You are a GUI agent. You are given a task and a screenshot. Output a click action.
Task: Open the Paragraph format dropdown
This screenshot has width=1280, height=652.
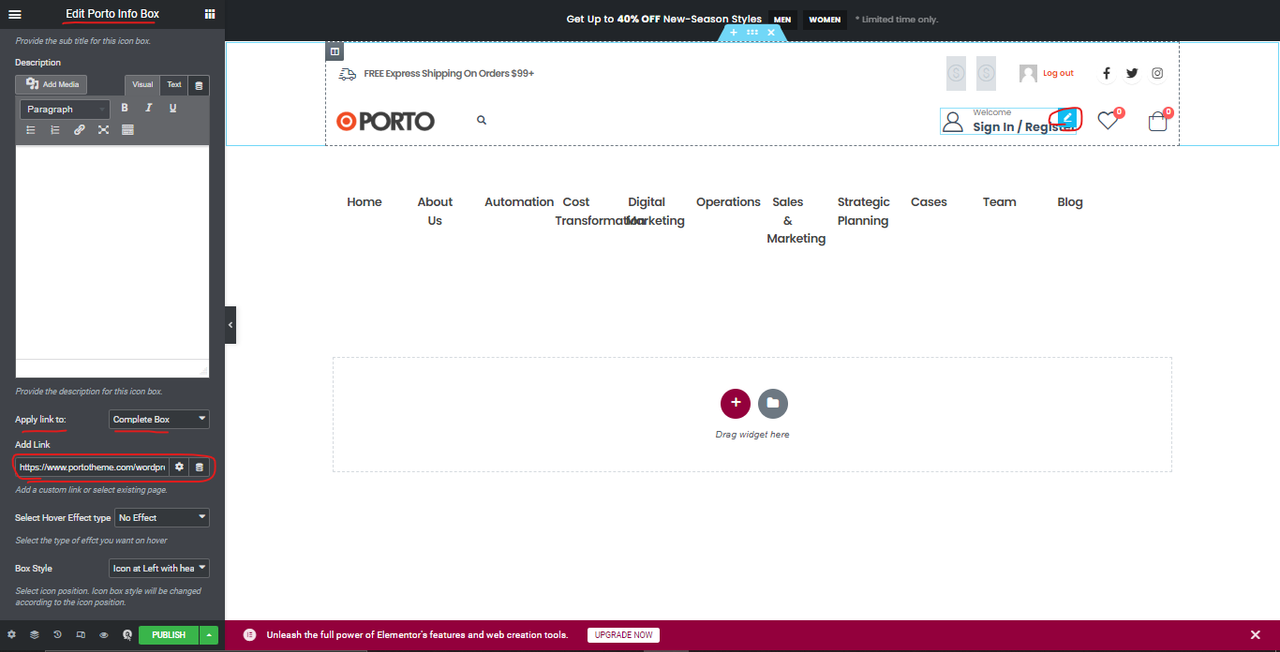pos(65,109)
